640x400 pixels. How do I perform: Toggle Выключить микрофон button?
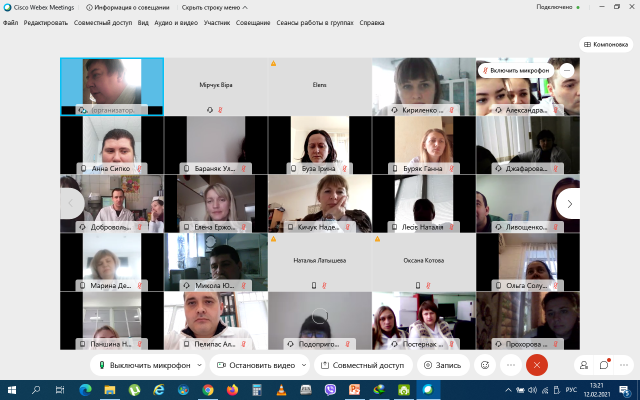(146, 365)
